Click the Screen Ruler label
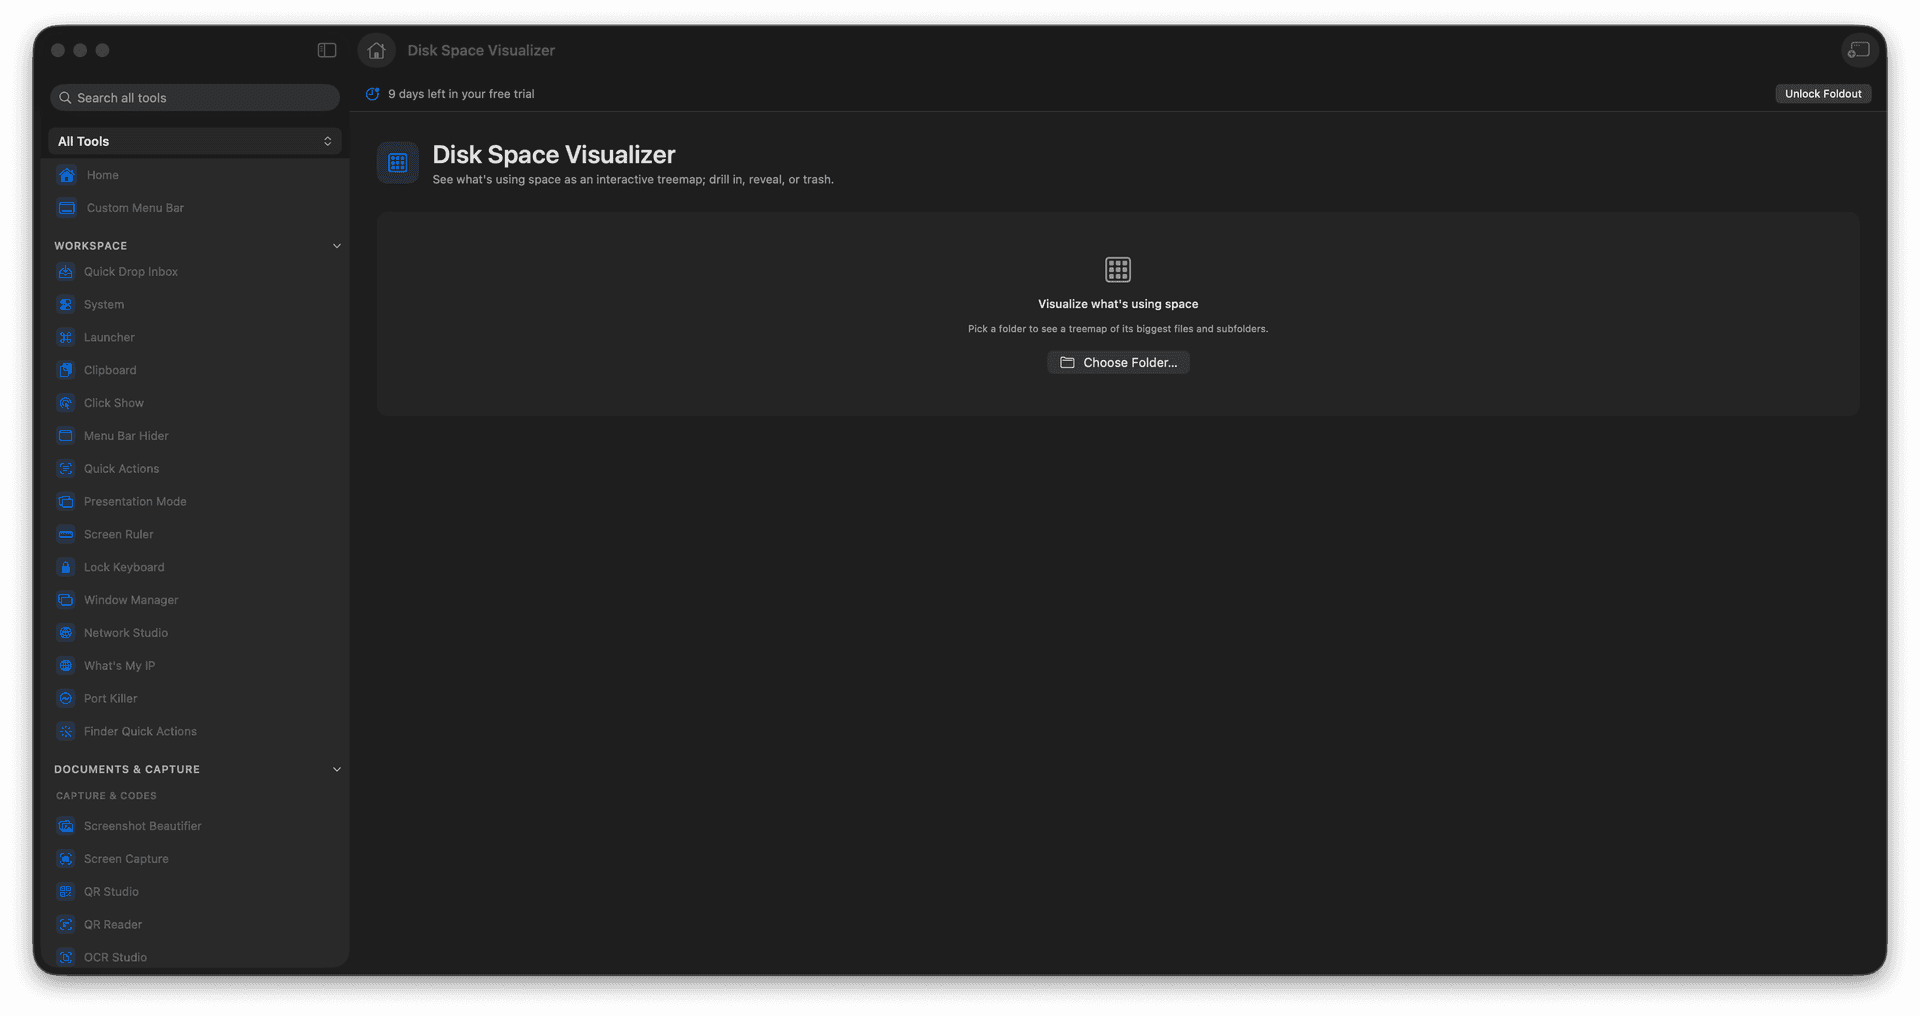The image size is (1920, 1016). [x=119, y=535]
